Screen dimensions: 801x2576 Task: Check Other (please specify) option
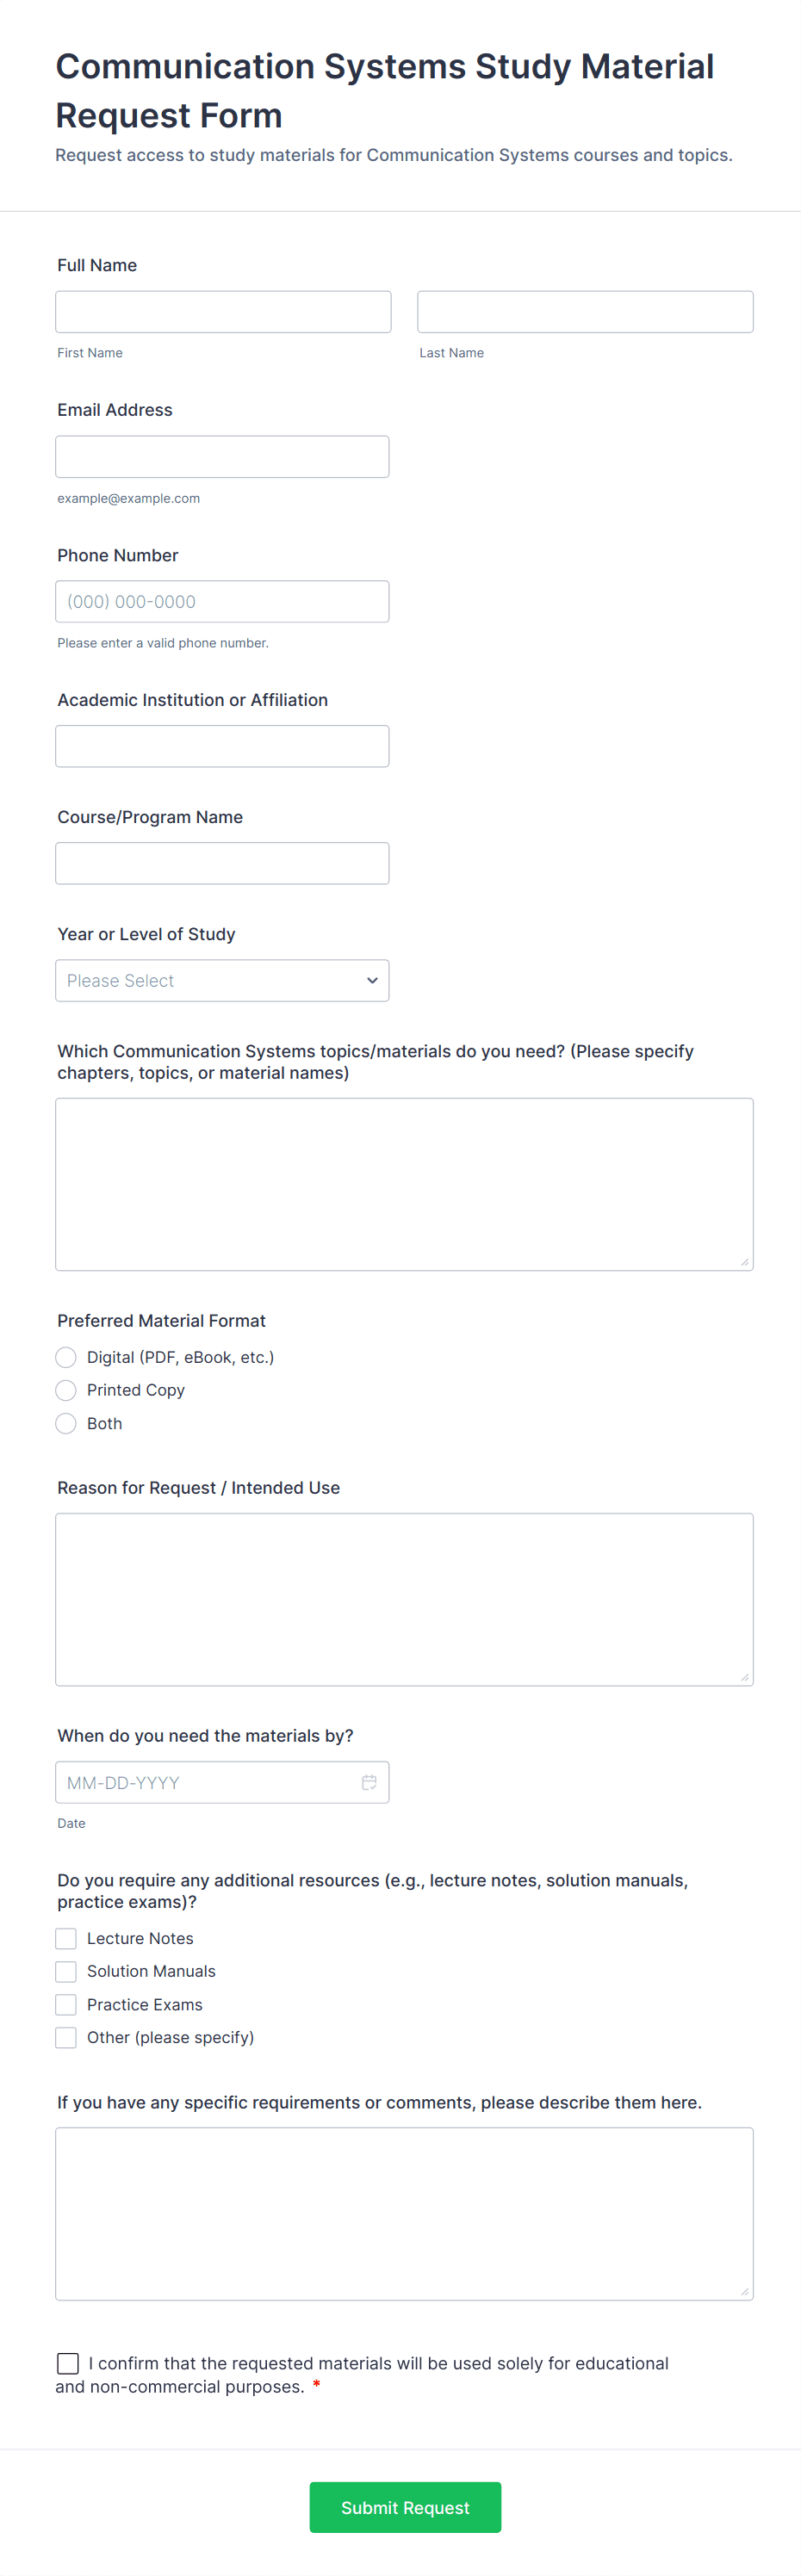(x=66, y=2037)
